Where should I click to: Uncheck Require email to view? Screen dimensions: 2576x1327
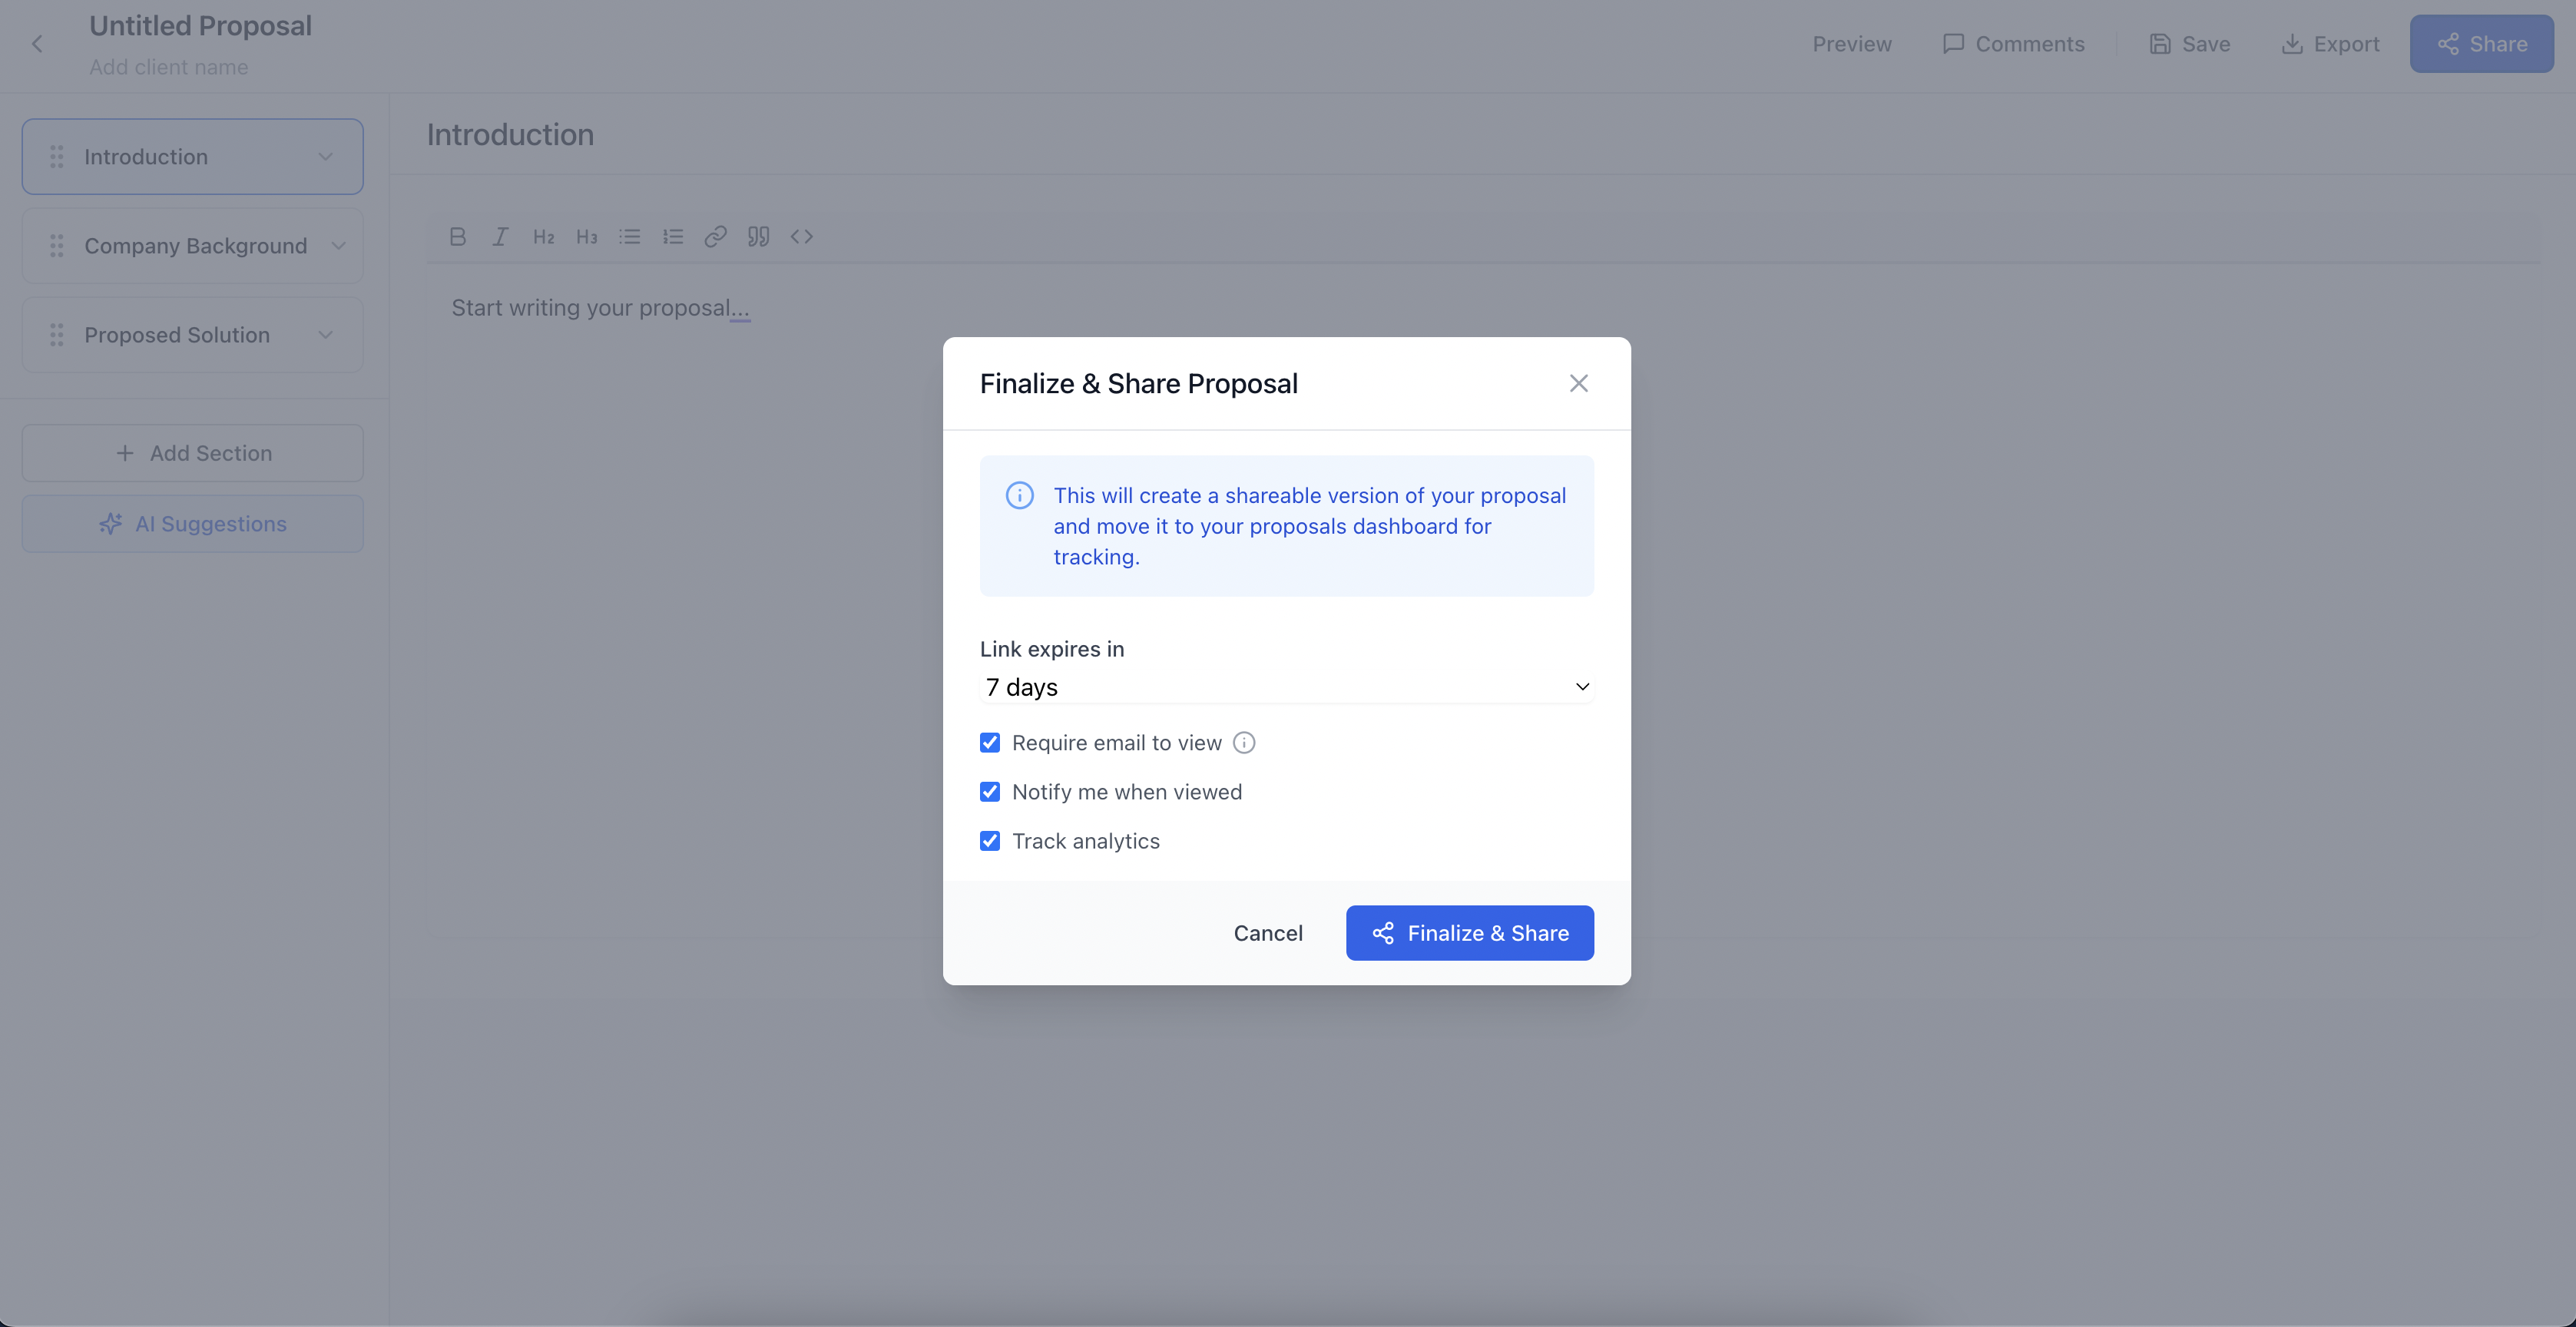point(990,743)
